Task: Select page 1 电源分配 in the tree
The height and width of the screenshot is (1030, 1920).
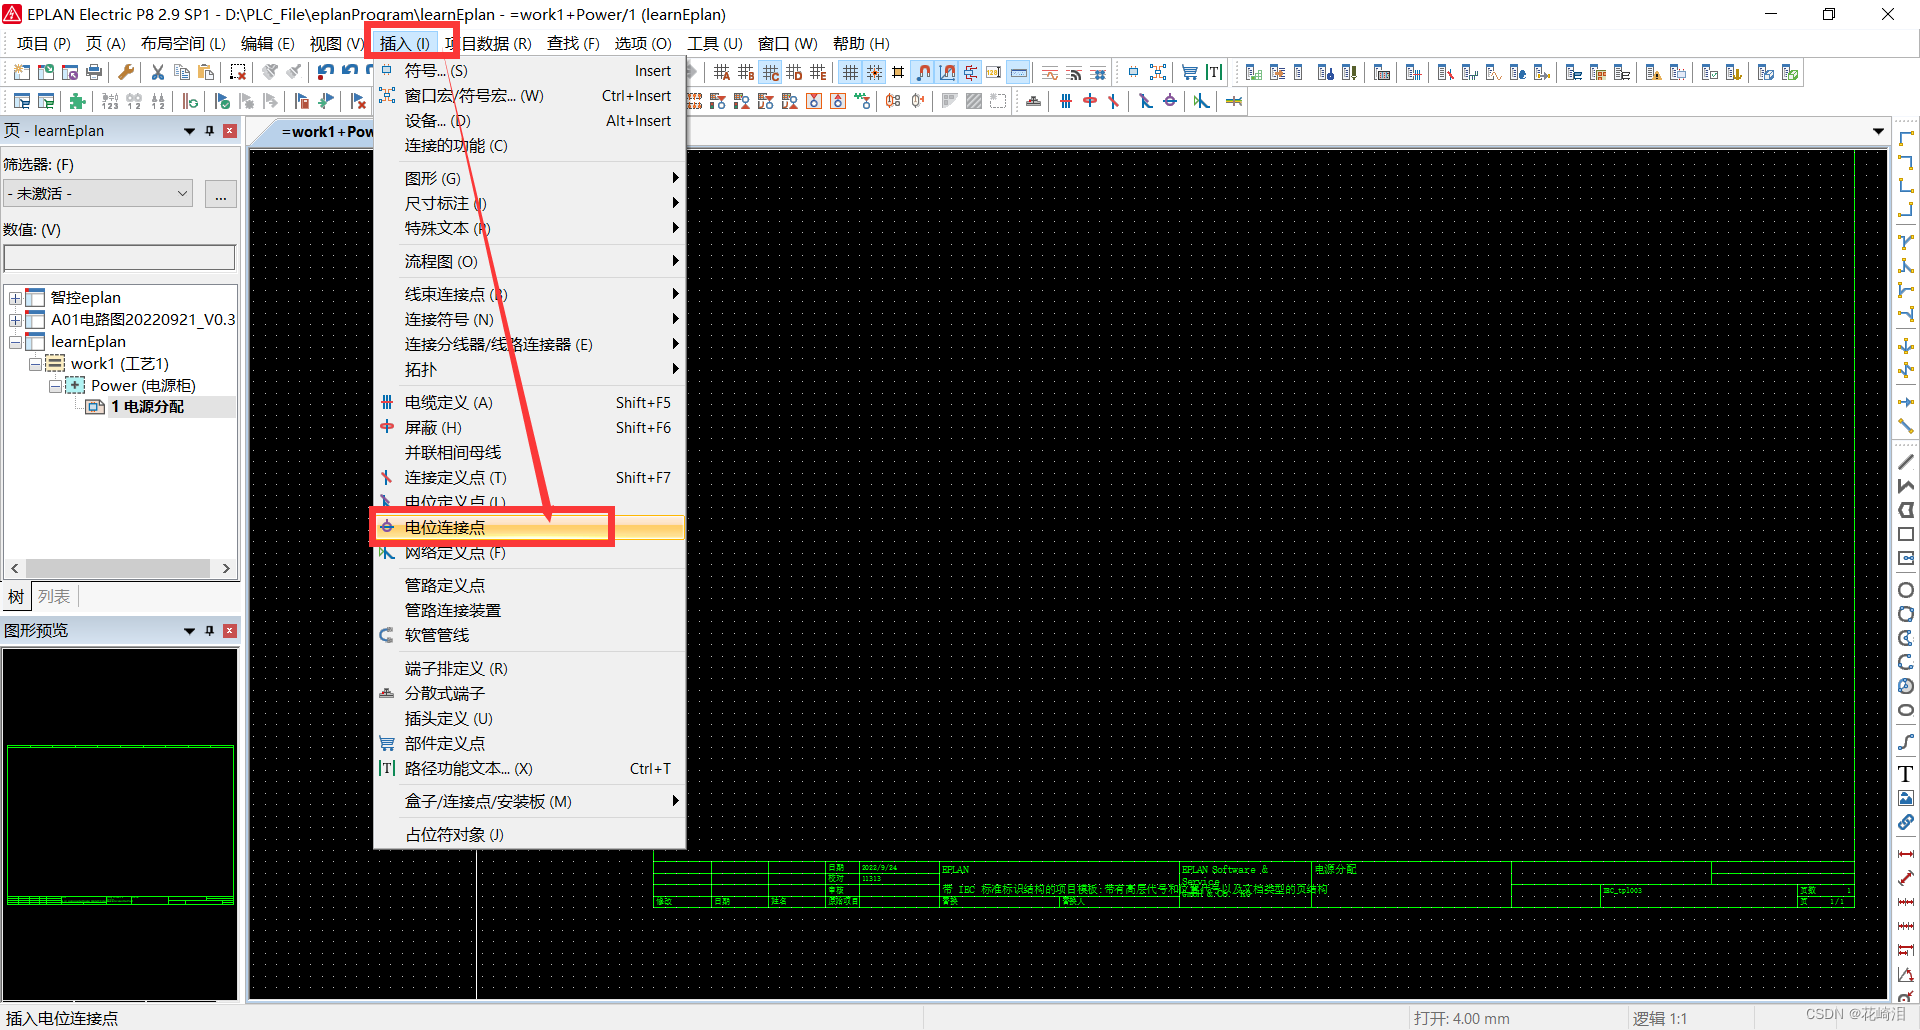Action: (x=147, y=407)
